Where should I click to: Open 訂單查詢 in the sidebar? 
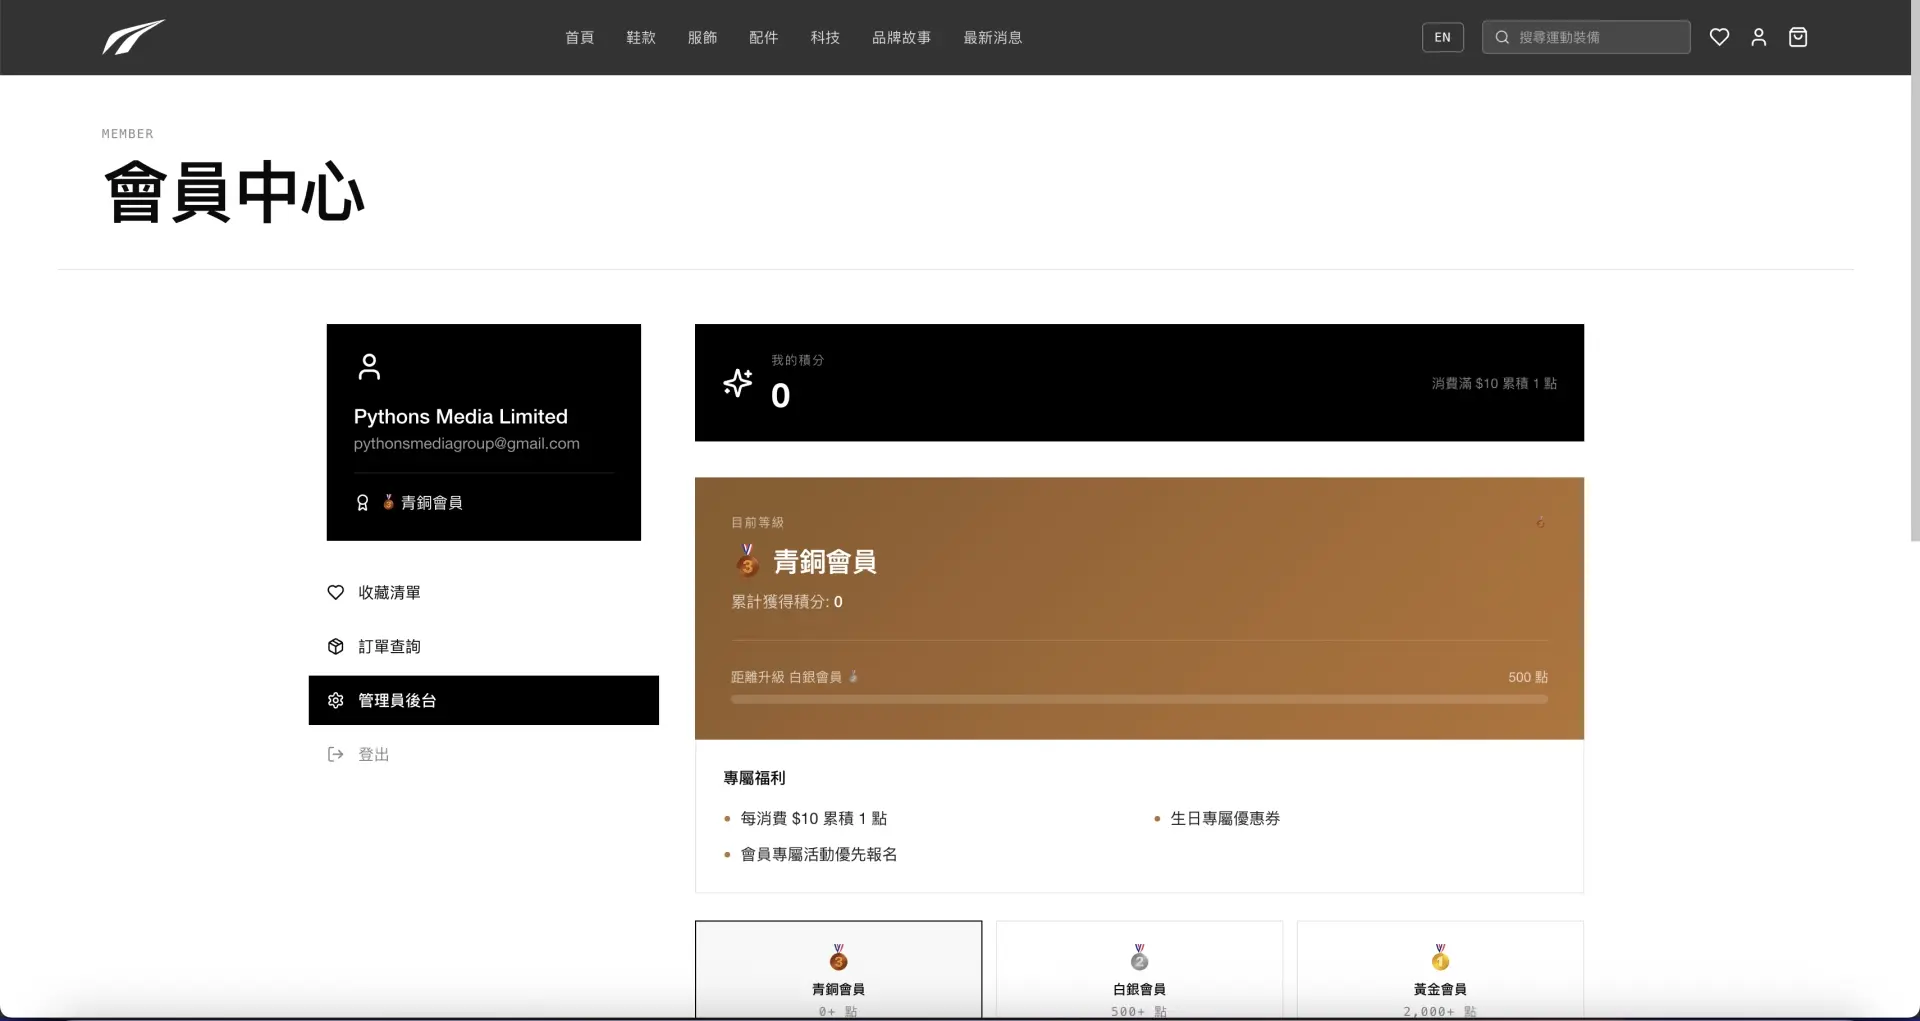[x=484, y=646]
